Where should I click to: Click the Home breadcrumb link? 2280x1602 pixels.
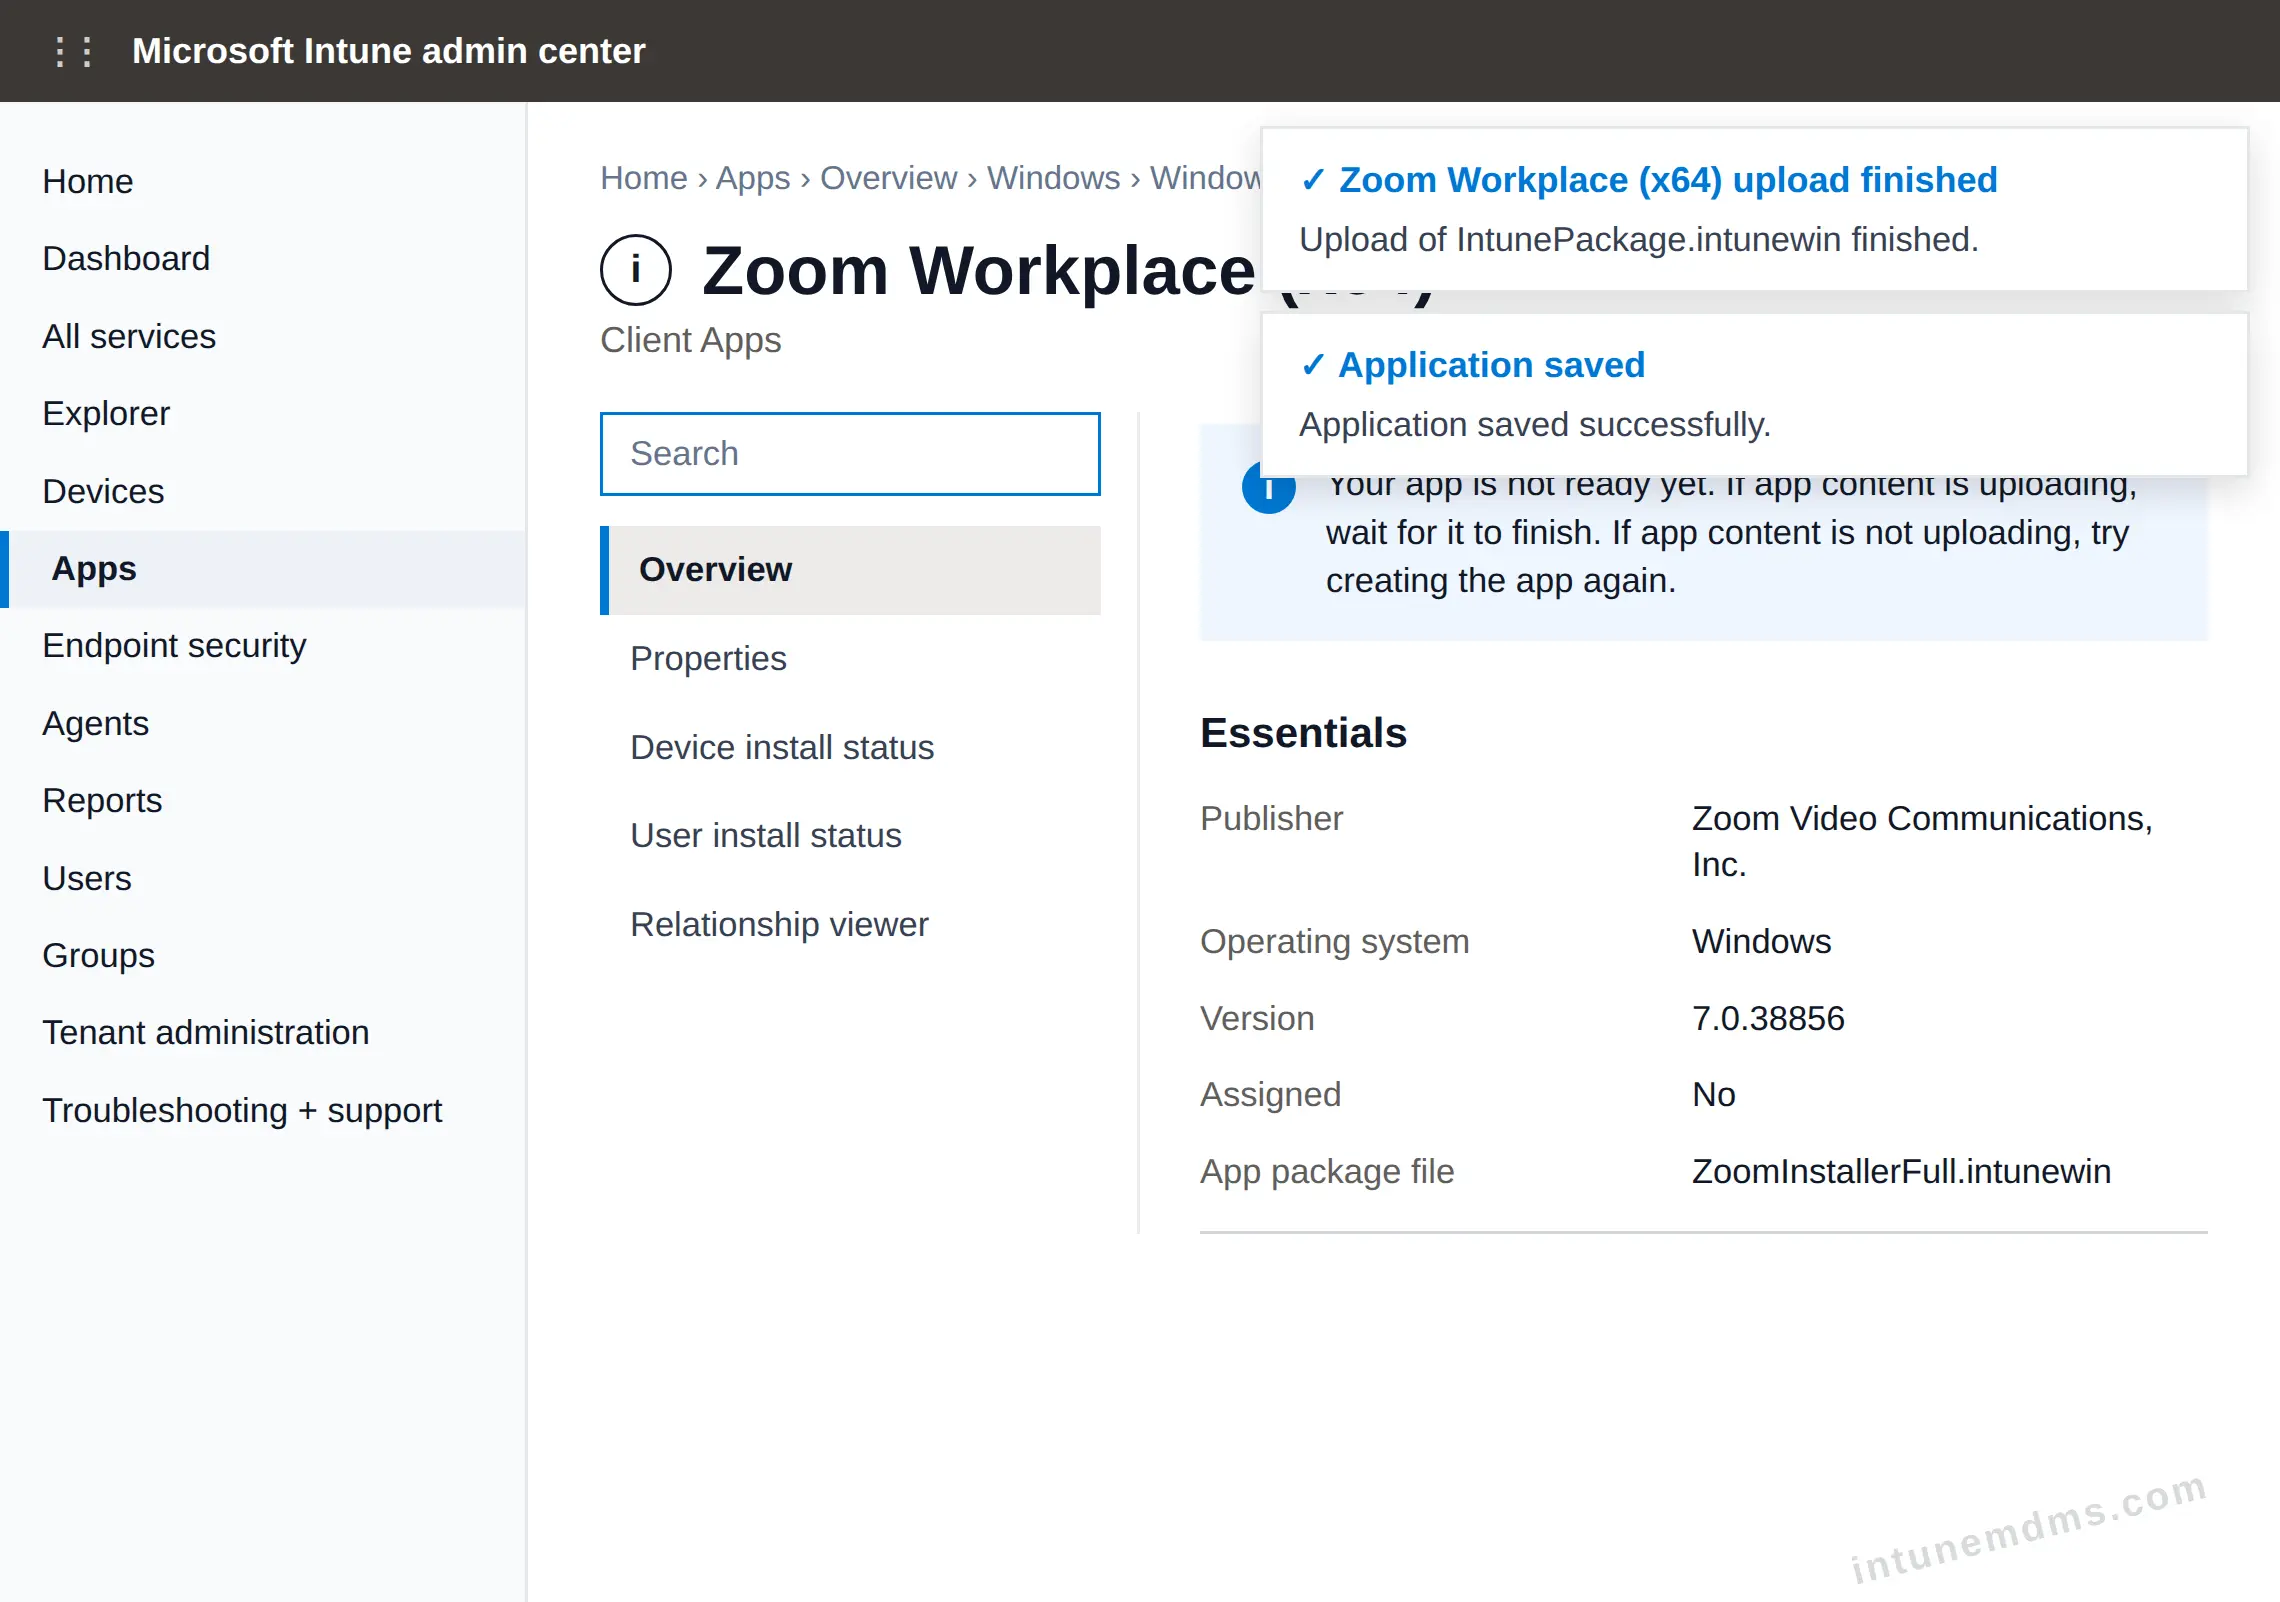click(x=644, y=178)
